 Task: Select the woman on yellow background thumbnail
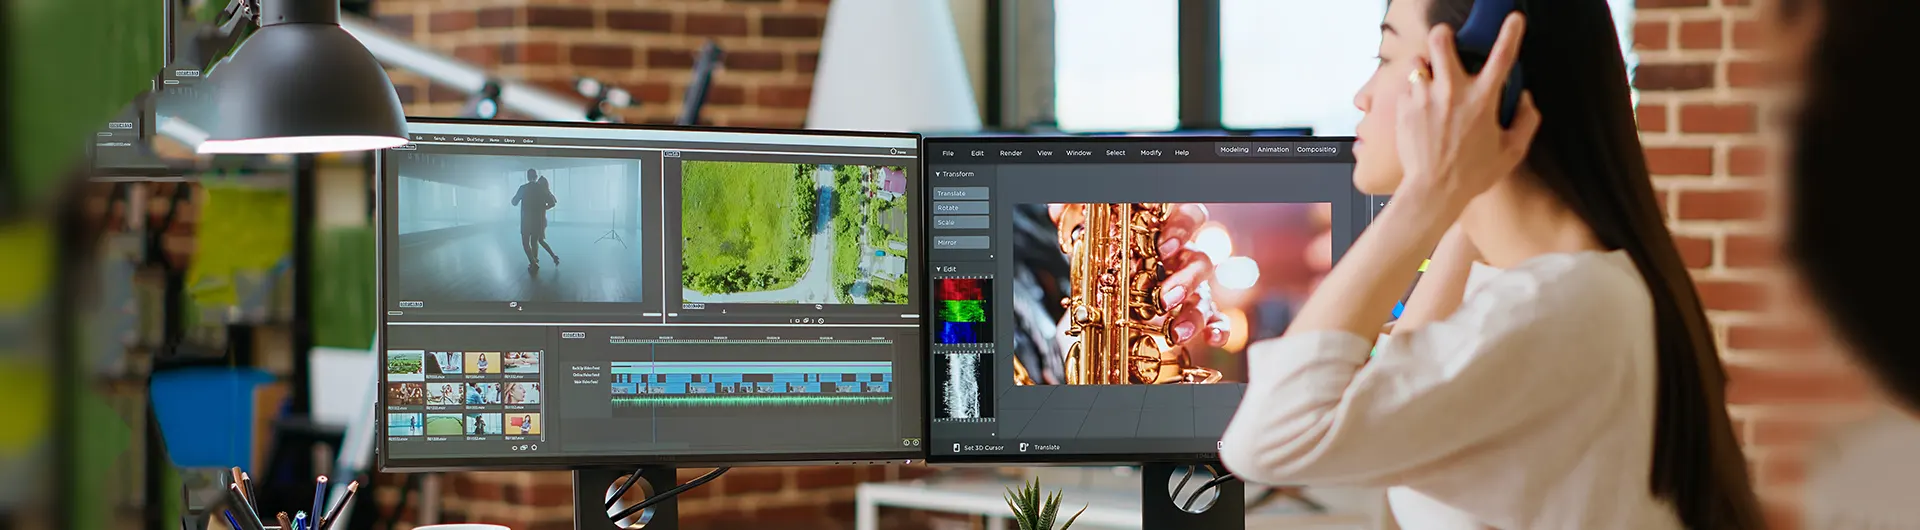tap(482, 363)
